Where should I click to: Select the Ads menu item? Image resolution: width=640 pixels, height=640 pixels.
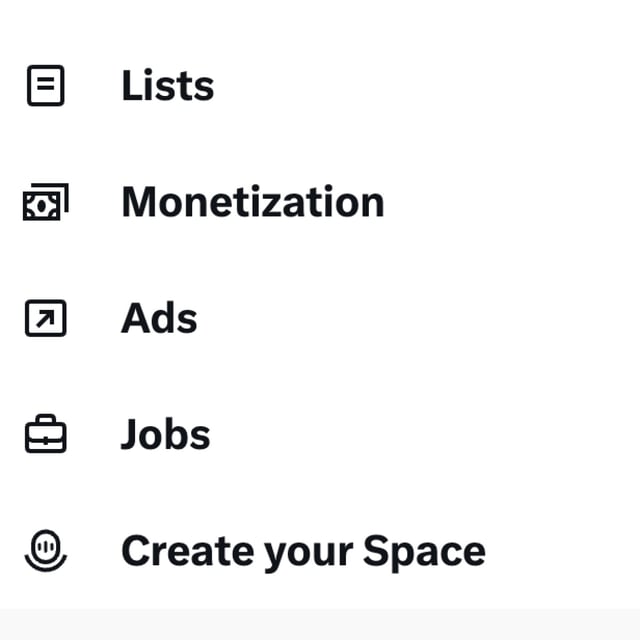point(159,319)
